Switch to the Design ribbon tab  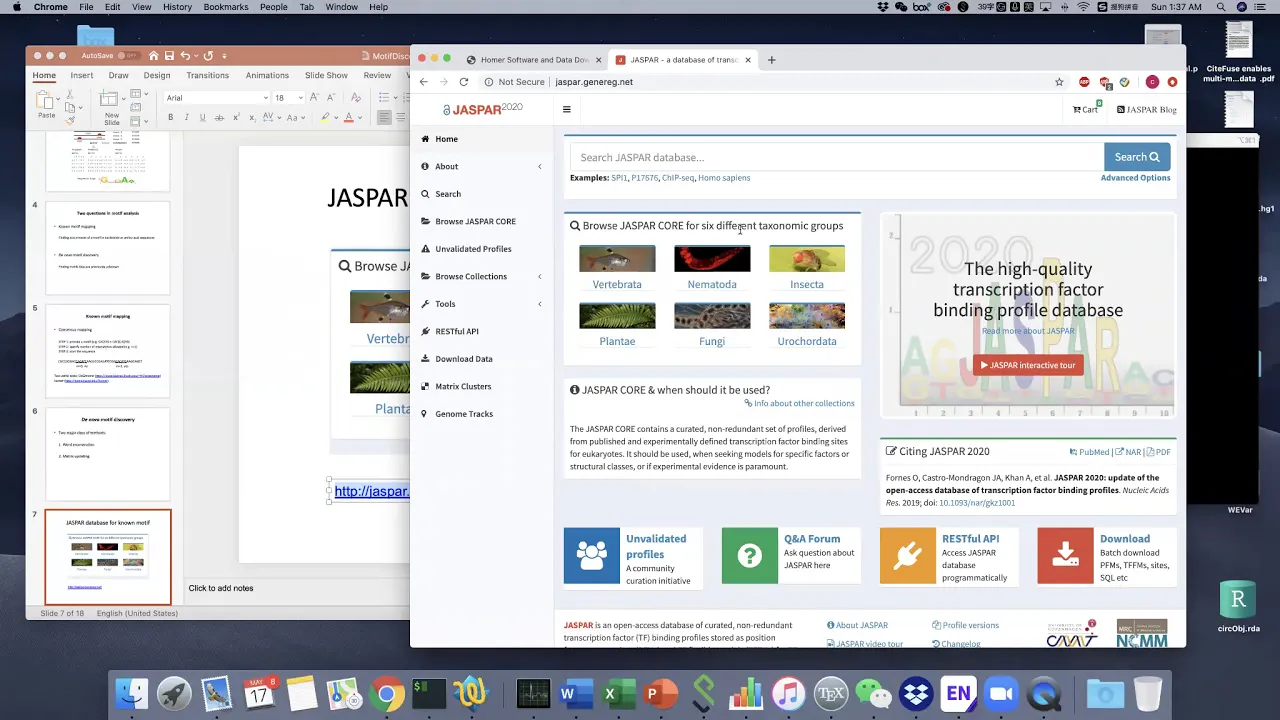[x=157, y=75]
